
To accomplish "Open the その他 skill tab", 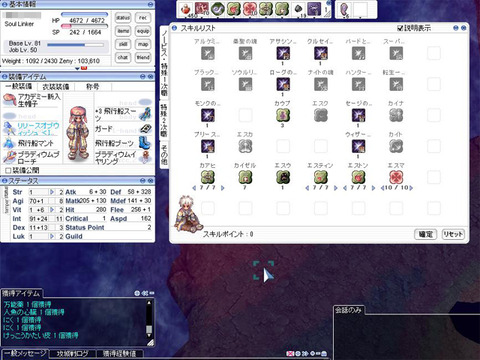I will point(164,154).
